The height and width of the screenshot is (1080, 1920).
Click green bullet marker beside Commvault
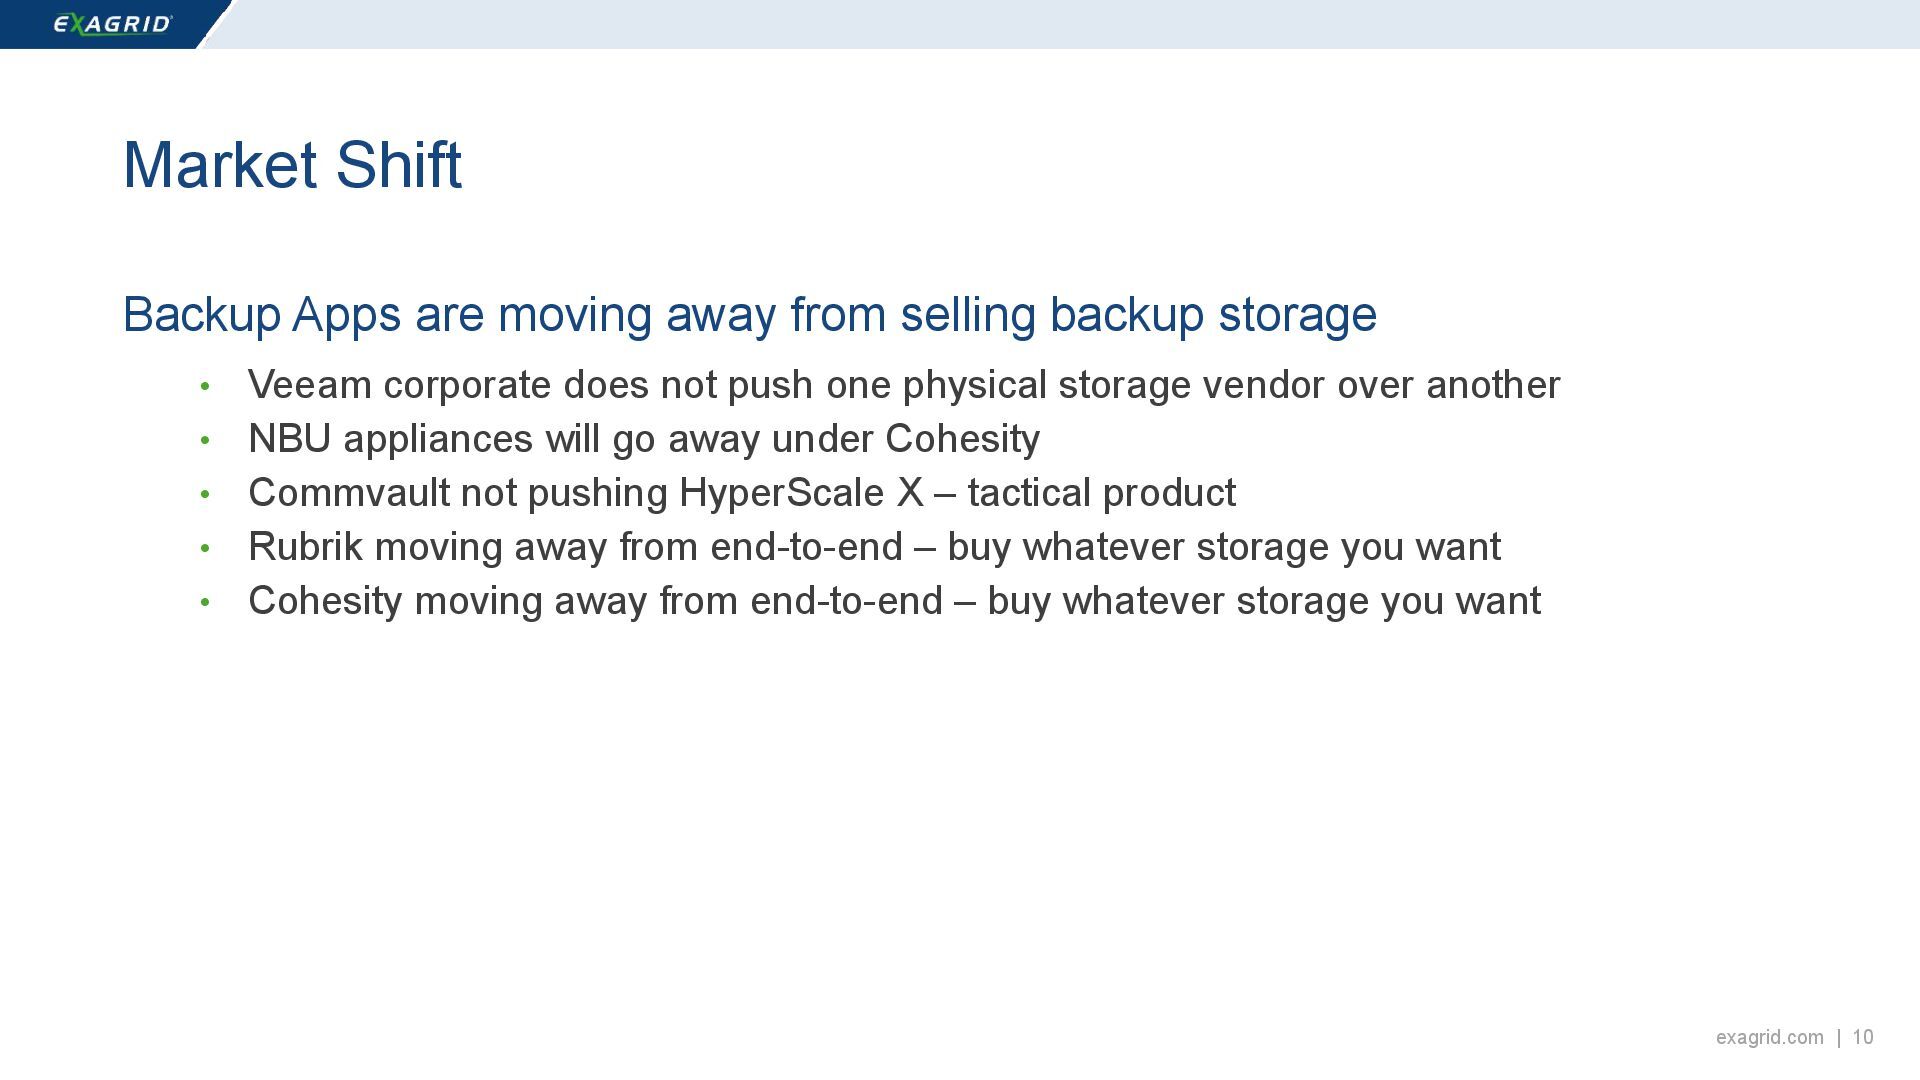(205, 494)
